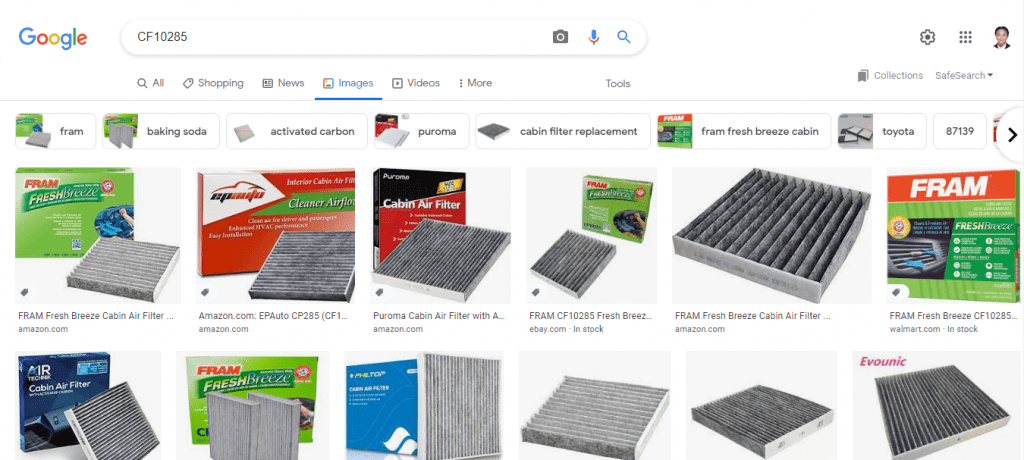Open 'FRAM Fresh Breeze CF10285' walmart link
Screen dimensions: 1024x460
point(953,316)
